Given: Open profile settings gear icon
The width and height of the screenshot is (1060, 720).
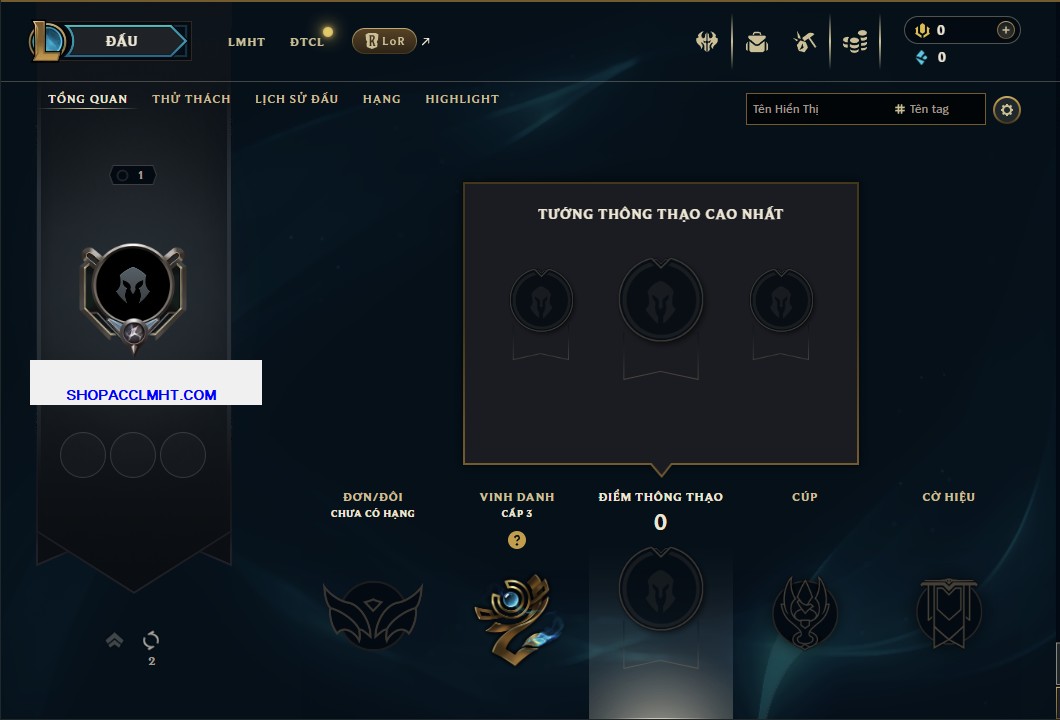Looking at the screenshot, I should tap(1007, 110).
